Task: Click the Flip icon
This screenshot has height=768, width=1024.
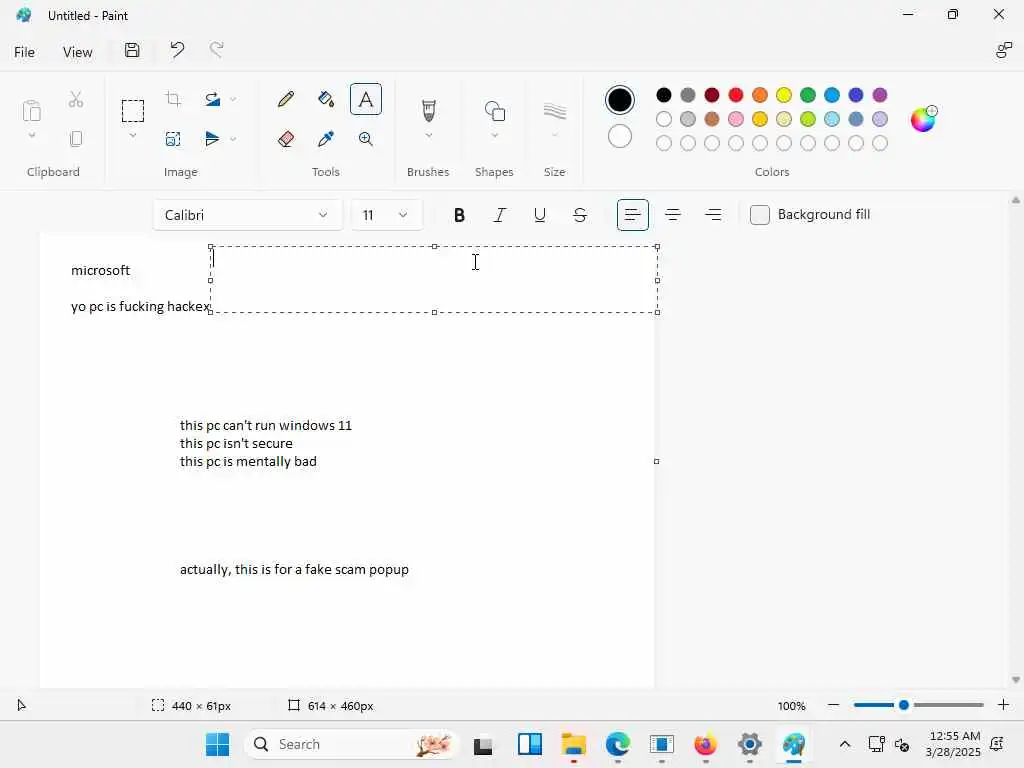Action: [x=212, y=138]
